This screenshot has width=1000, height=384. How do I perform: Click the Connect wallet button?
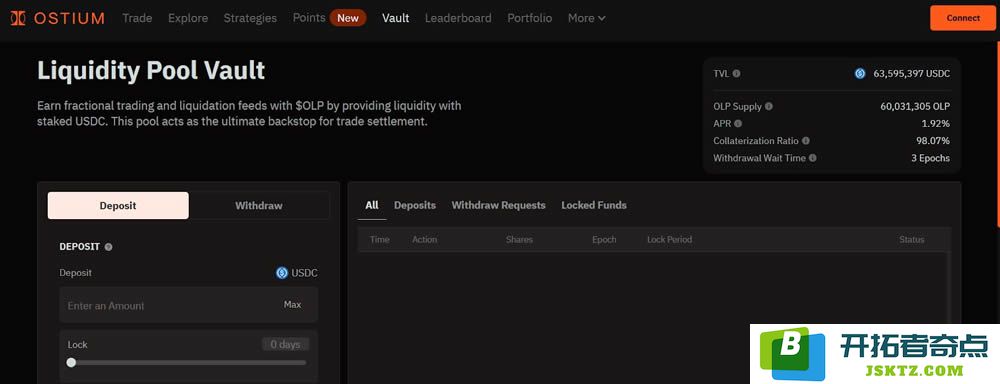tap(963, 18)
